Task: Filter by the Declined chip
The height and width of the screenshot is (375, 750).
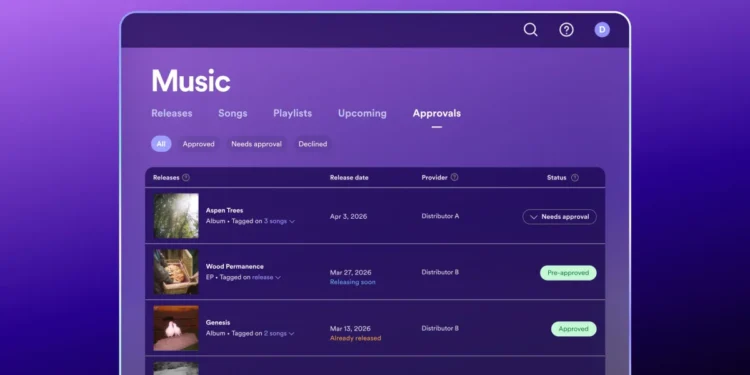Action: [x=313, y=144]
